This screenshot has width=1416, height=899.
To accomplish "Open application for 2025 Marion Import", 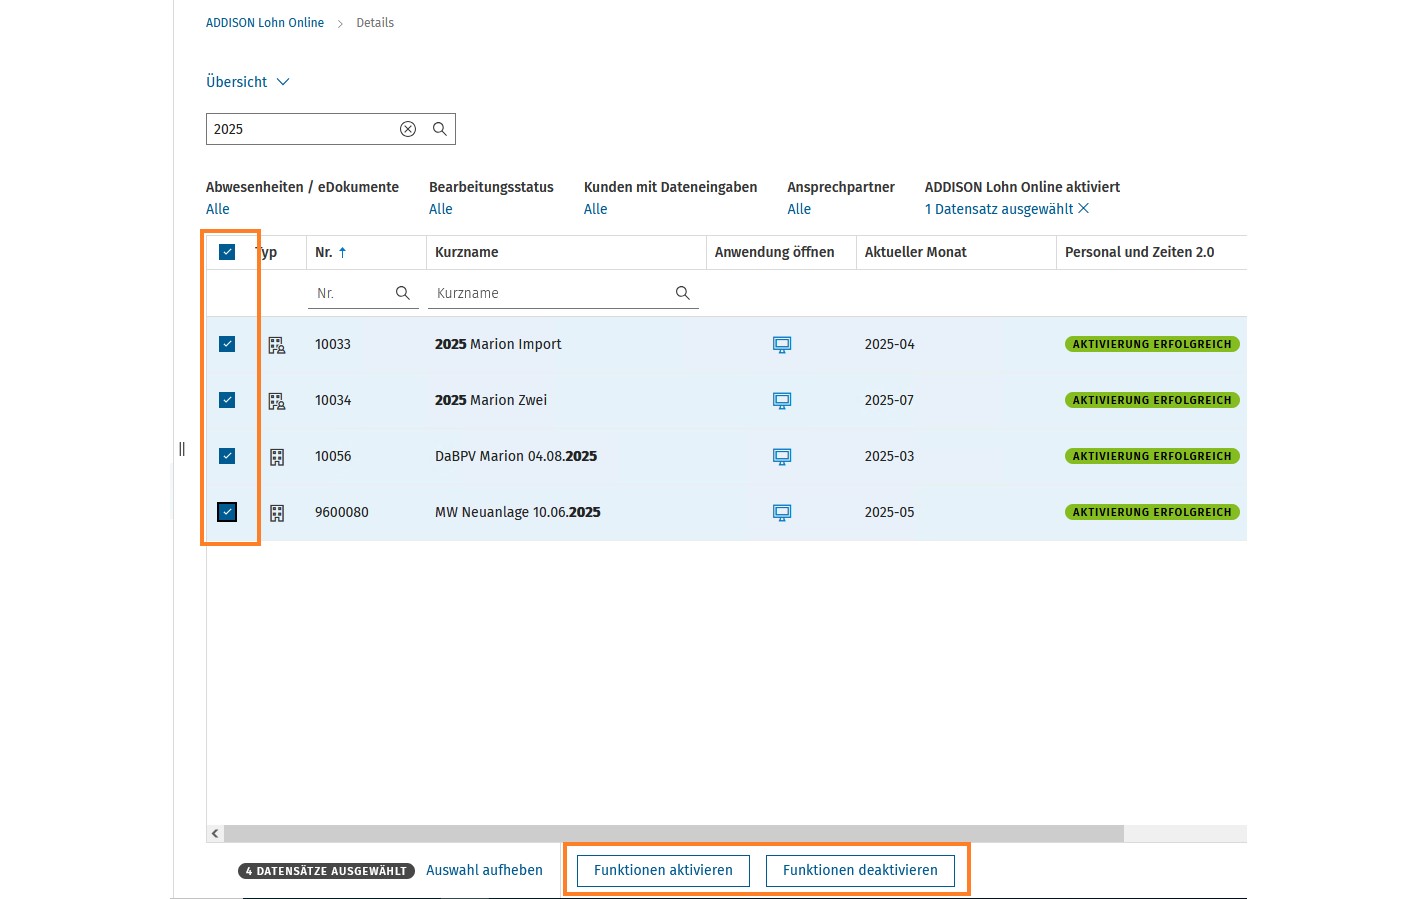I will [782, 344].
